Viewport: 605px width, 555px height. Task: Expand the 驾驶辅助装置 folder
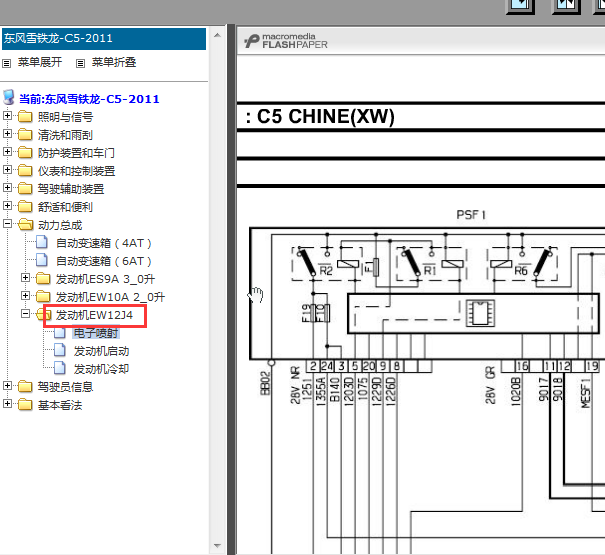click(x=7, y=188)
